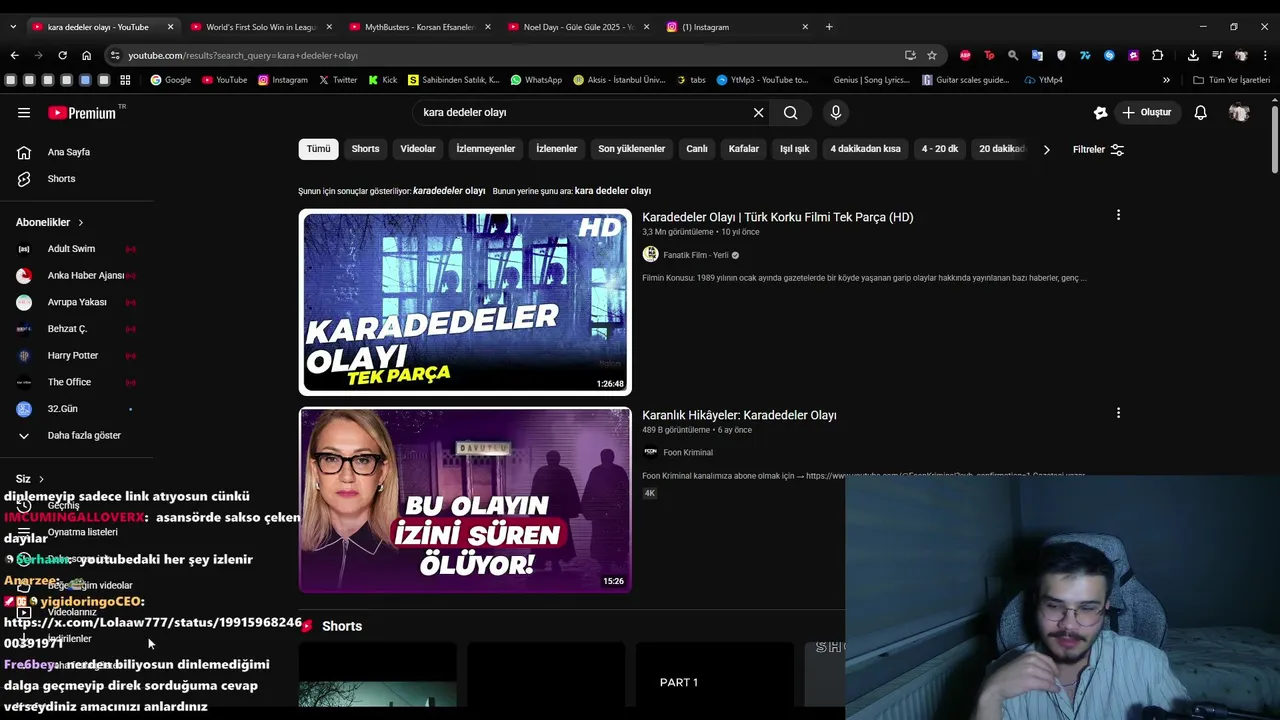1280x720 pixels.
Task: Open the Chrome extensions puzzle icon
Action: [x=1157, y=55]
